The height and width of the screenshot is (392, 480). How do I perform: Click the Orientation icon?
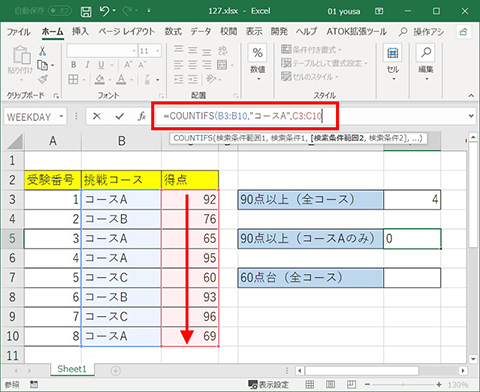(211, 79)
